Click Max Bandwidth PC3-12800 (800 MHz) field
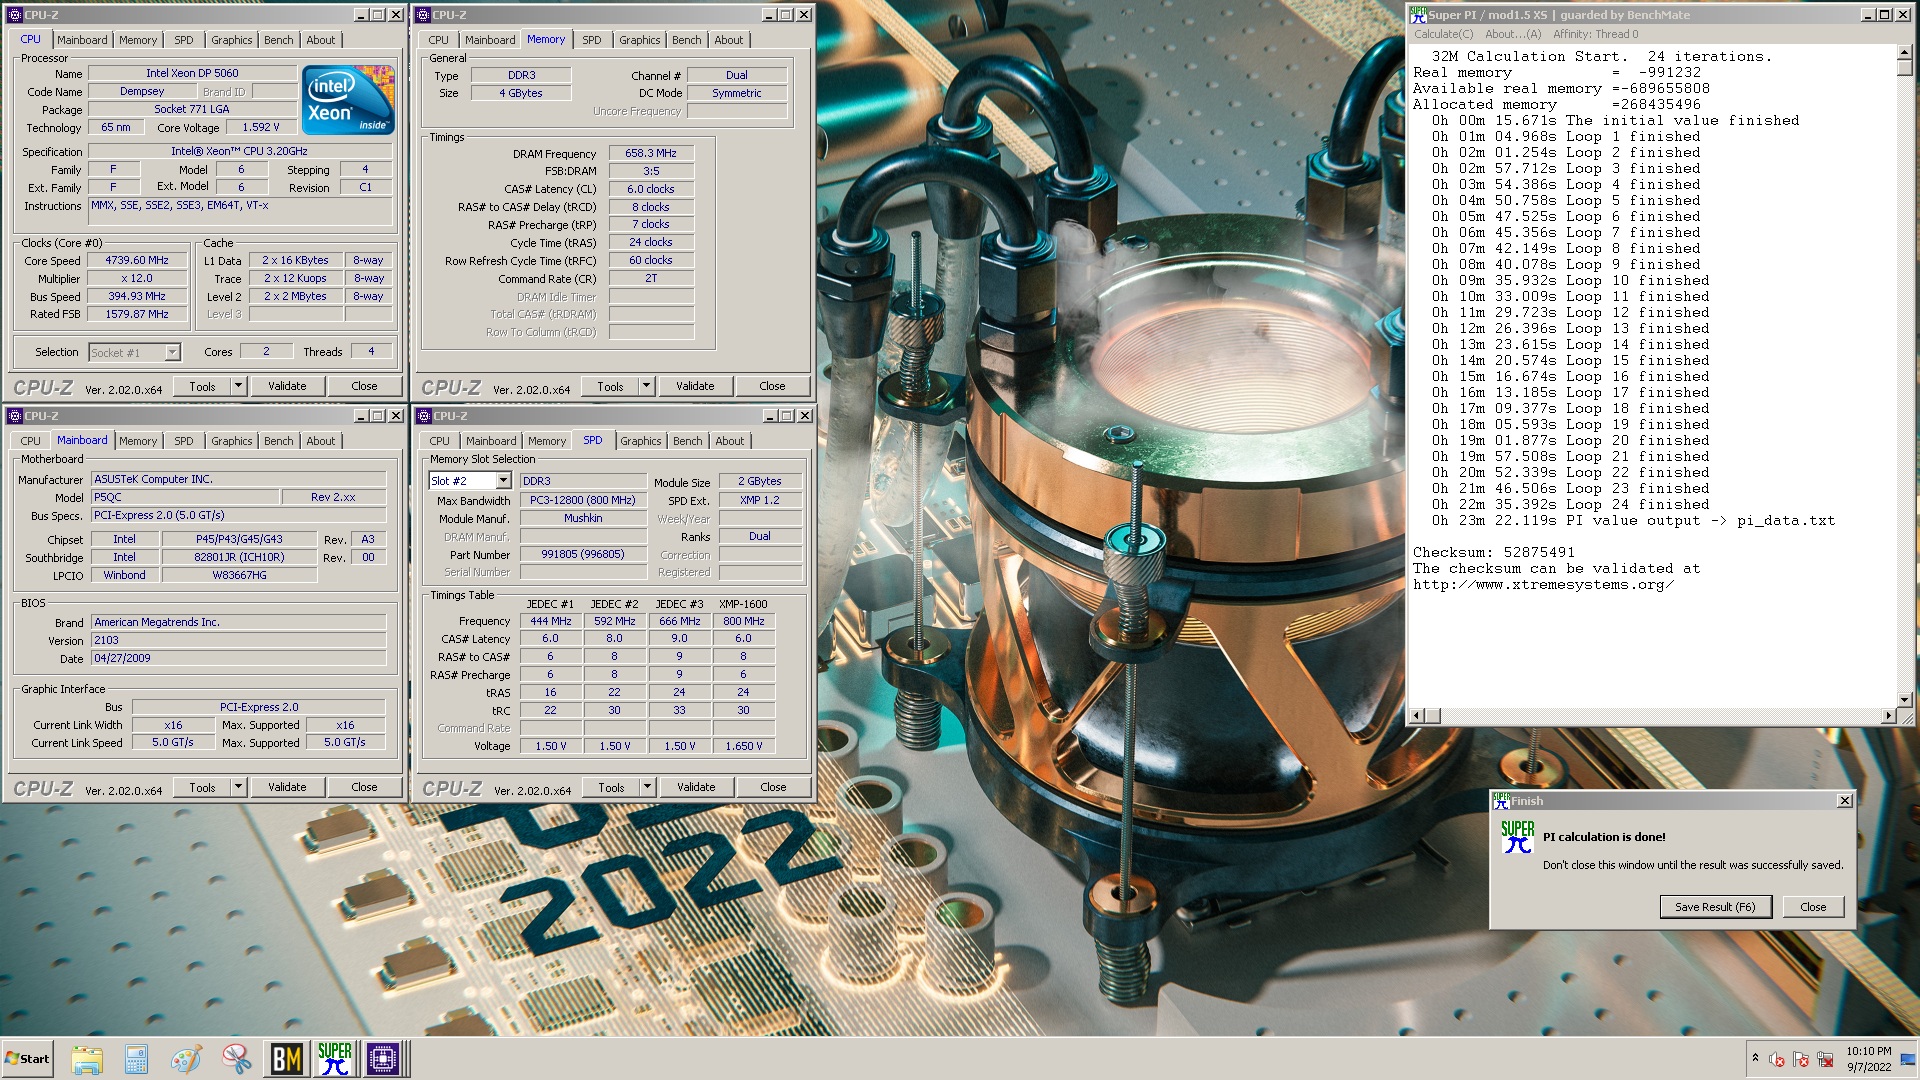1920x1080 pixels. click(583, 500)
